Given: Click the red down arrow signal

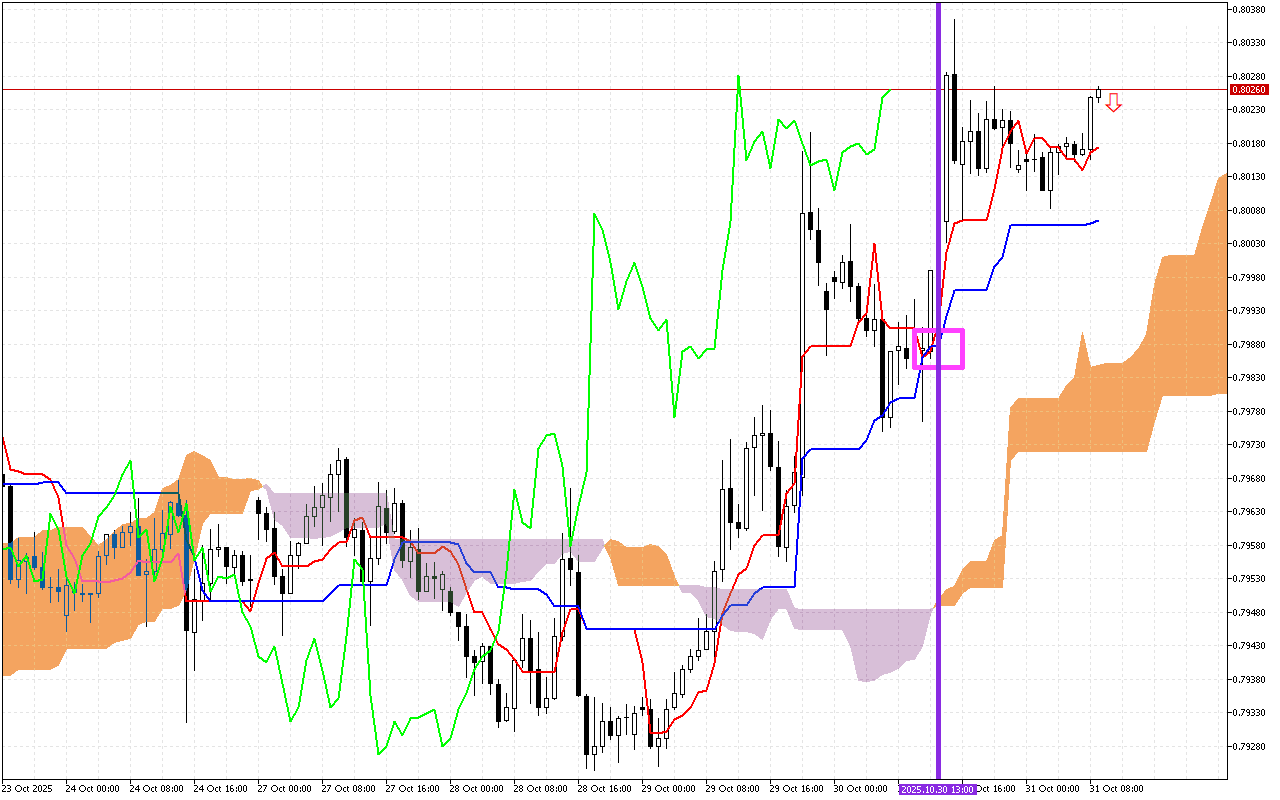Looking at the screenshot, I should (x=1113, y=102).
